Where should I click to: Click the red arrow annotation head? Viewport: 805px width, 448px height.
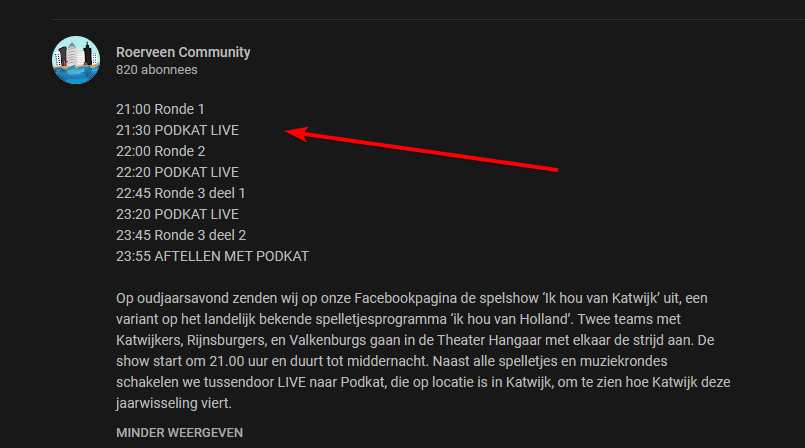(298, 133)
